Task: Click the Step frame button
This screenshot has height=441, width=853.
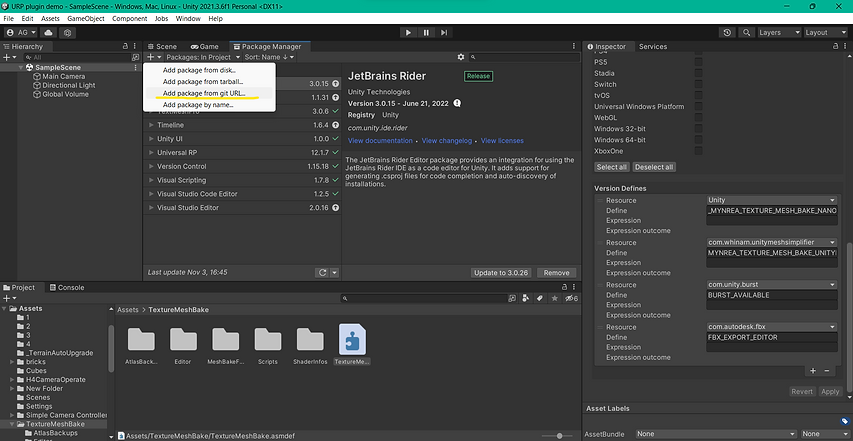Action: pos(444,33)
